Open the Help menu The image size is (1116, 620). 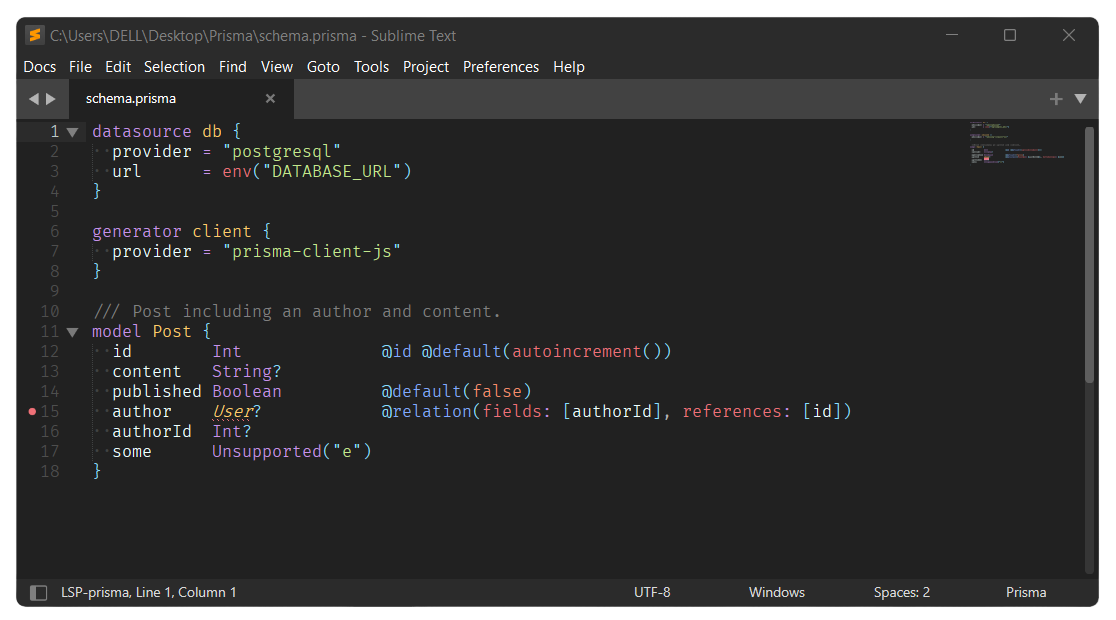click(x=569, y=67)
